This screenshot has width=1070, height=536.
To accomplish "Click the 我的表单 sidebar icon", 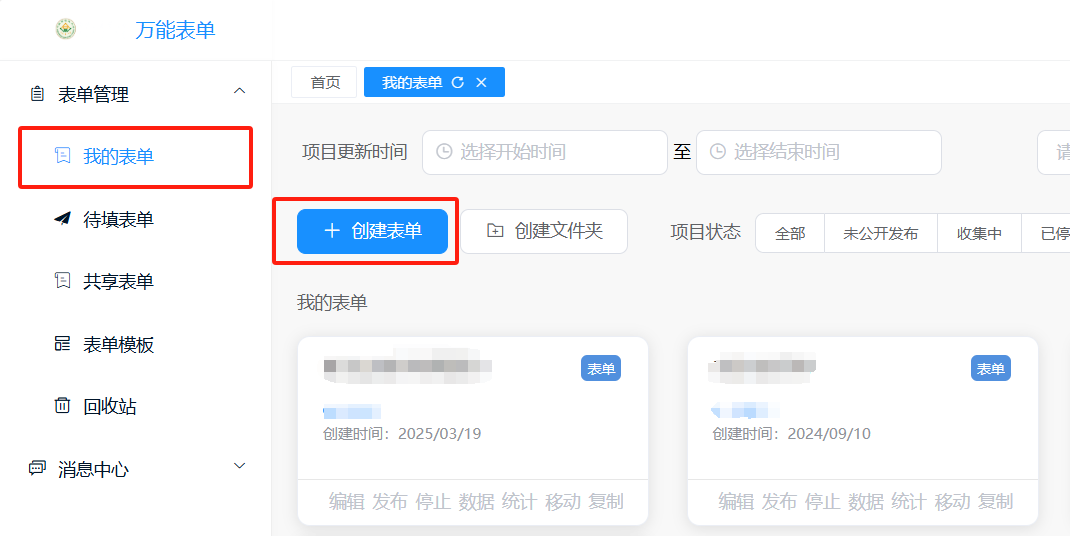I will pos(63,156).
